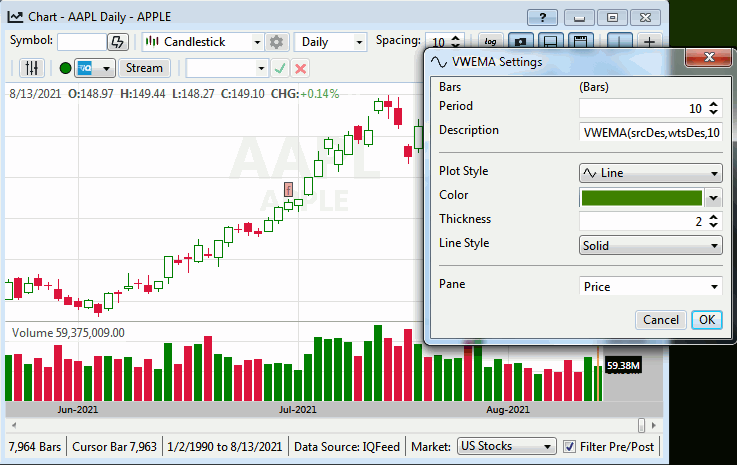Click the red X cancel icon

pos(300,68)
